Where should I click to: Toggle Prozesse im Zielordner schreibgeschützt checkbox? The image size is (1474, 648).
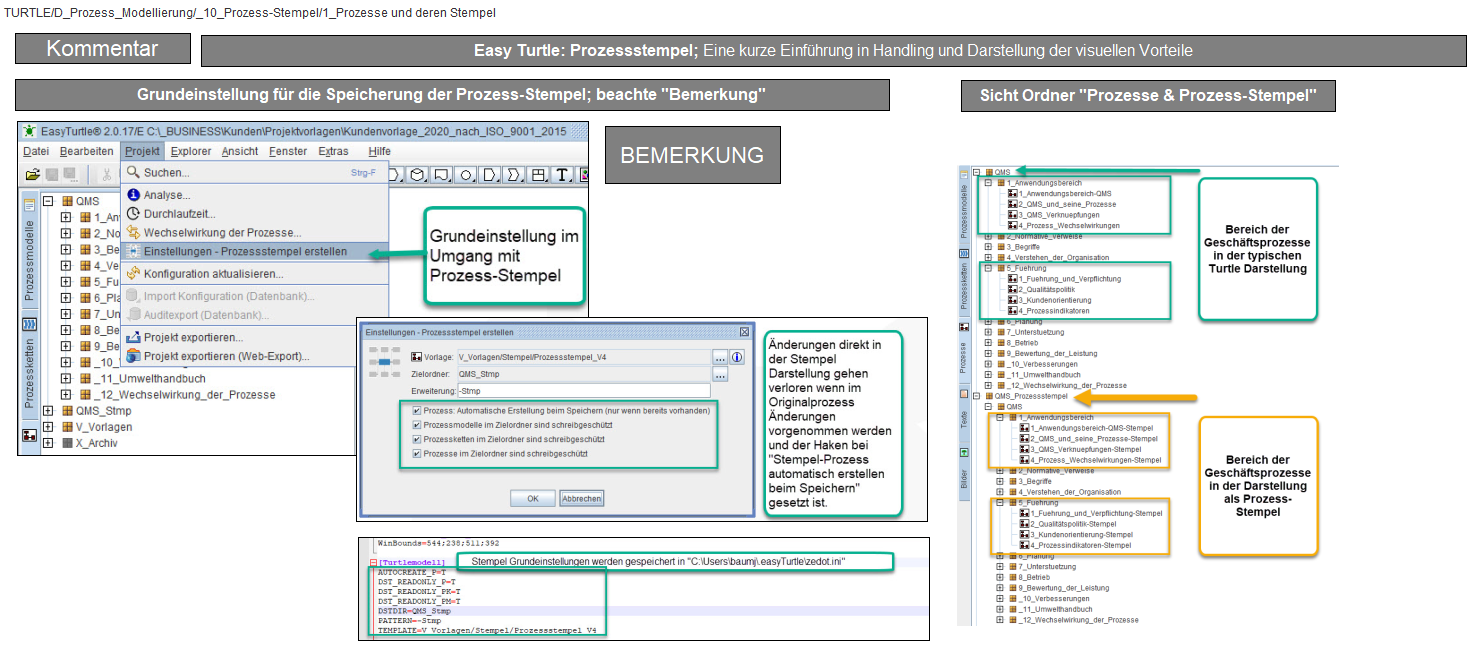[417, 454]
